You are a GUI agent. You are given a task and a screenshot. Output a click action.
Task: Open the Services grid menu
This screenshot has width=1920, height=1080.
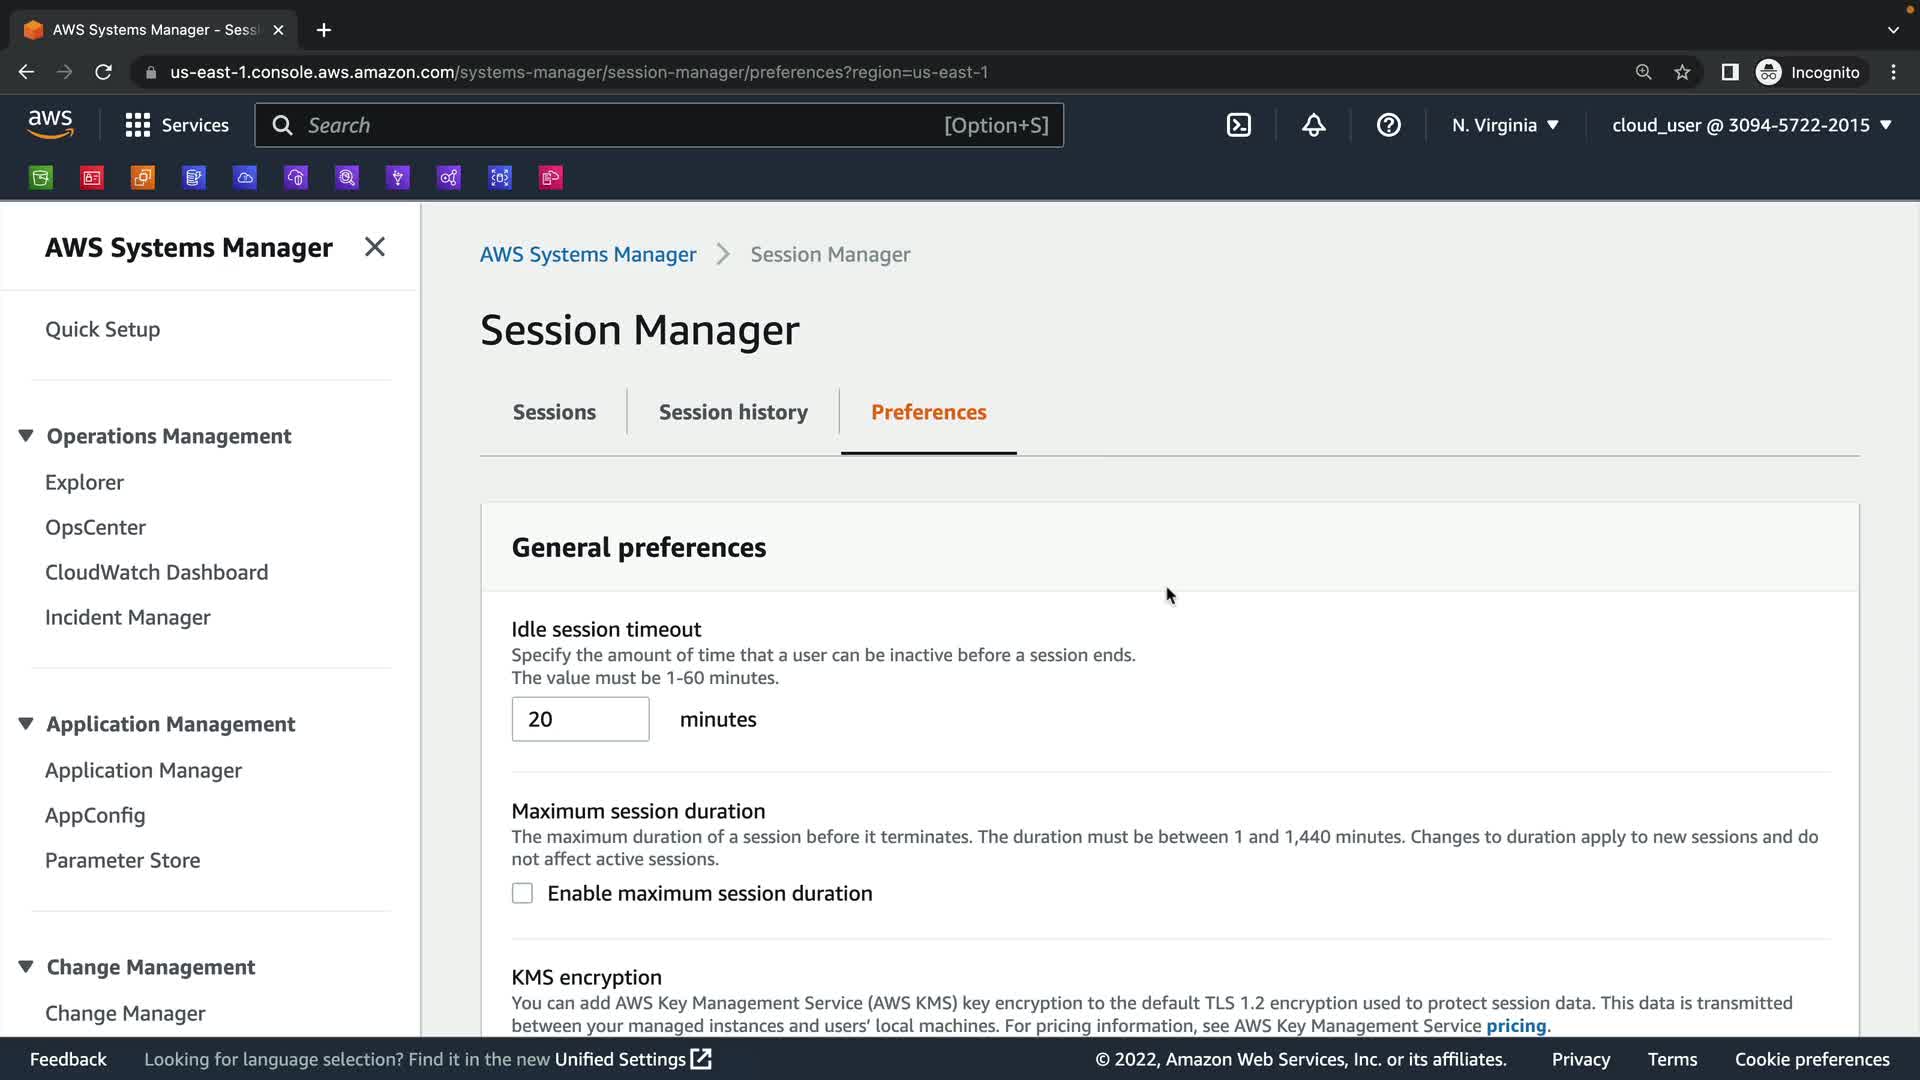coord(177,125)
